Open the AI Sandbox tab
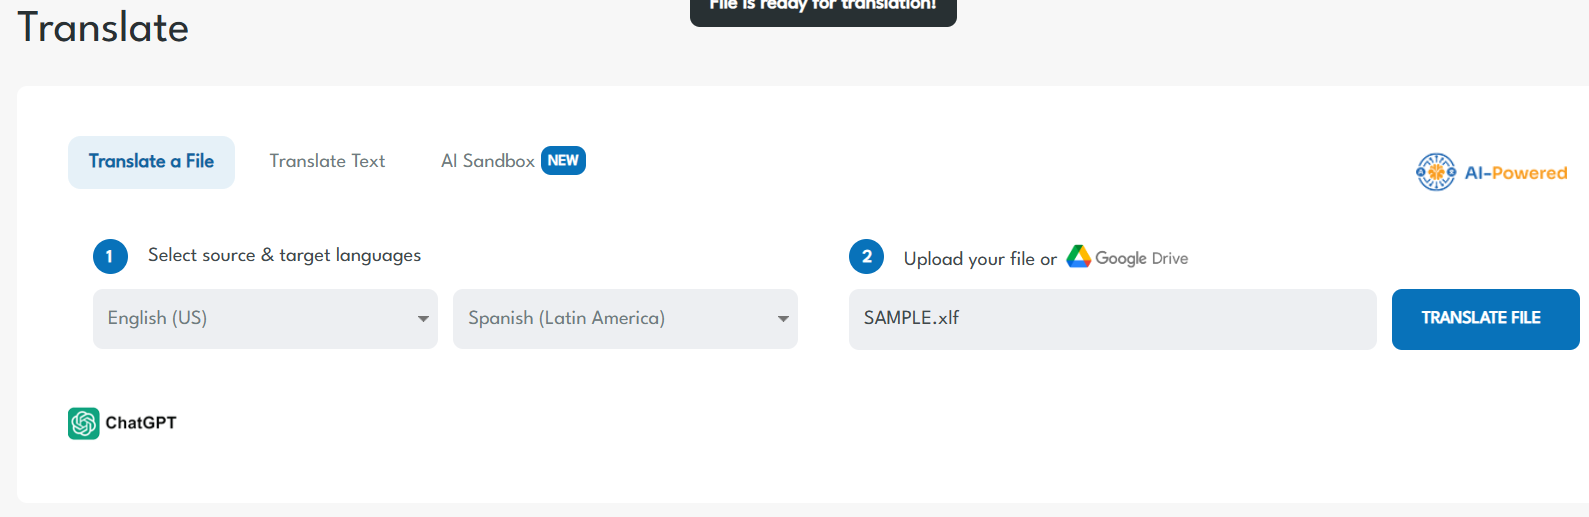This screenshot has height=517, width=1589. point(488,161)
